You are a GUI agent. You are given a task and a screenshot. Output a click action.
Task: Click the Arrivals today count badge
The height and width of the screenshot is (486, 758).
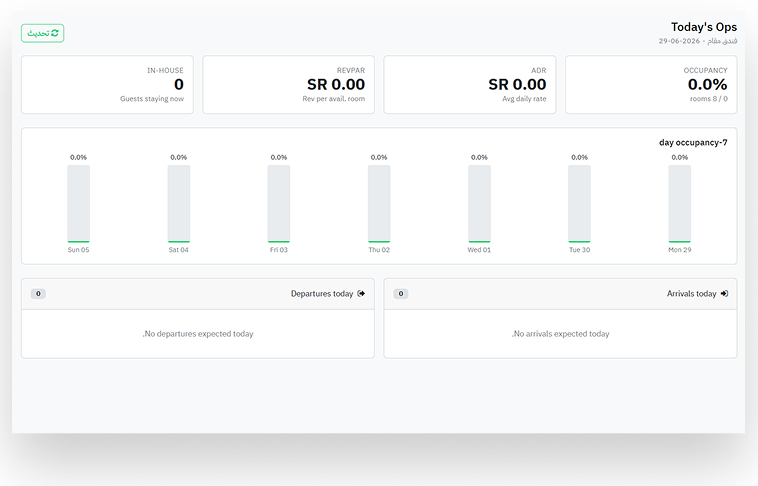[x=401, y=294]
